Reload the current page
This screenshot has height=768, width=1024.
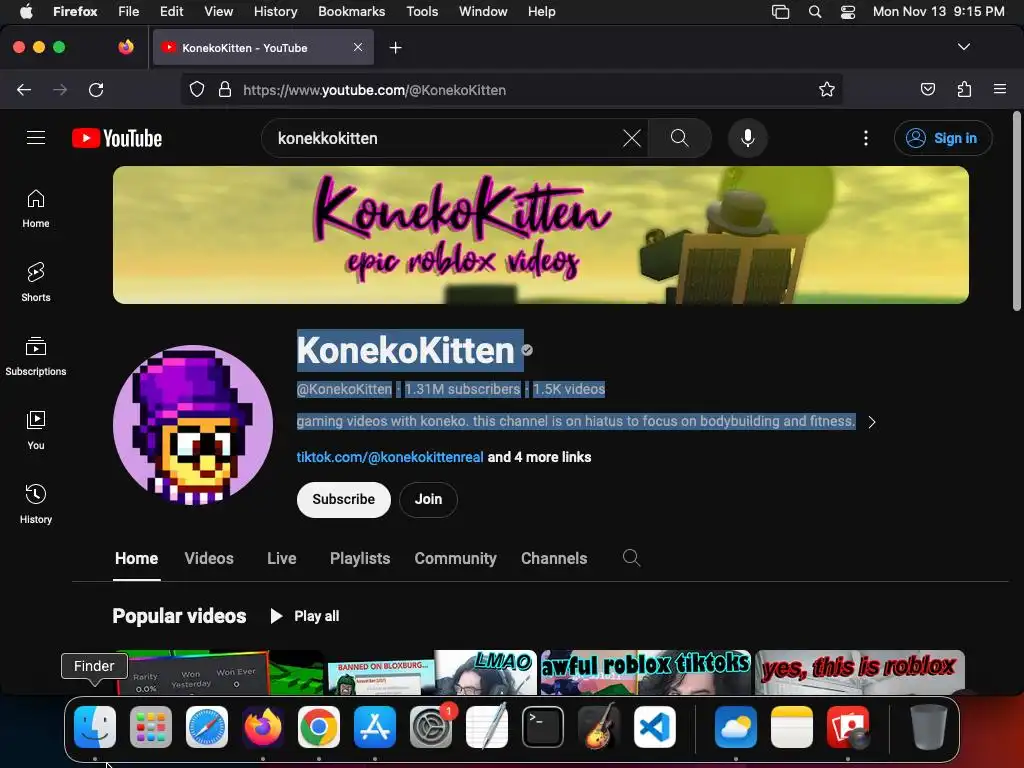click(96, 89)
